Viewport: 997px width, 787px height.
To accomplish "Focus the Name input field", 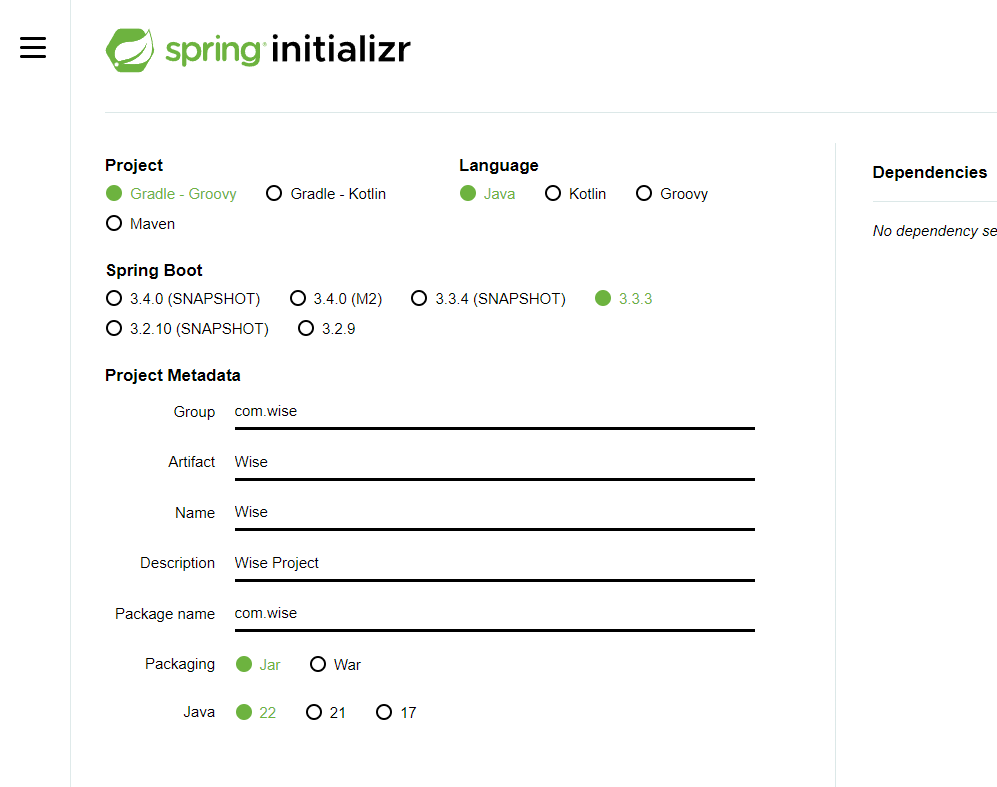I will pyautogui.click(x=494, y=512).
